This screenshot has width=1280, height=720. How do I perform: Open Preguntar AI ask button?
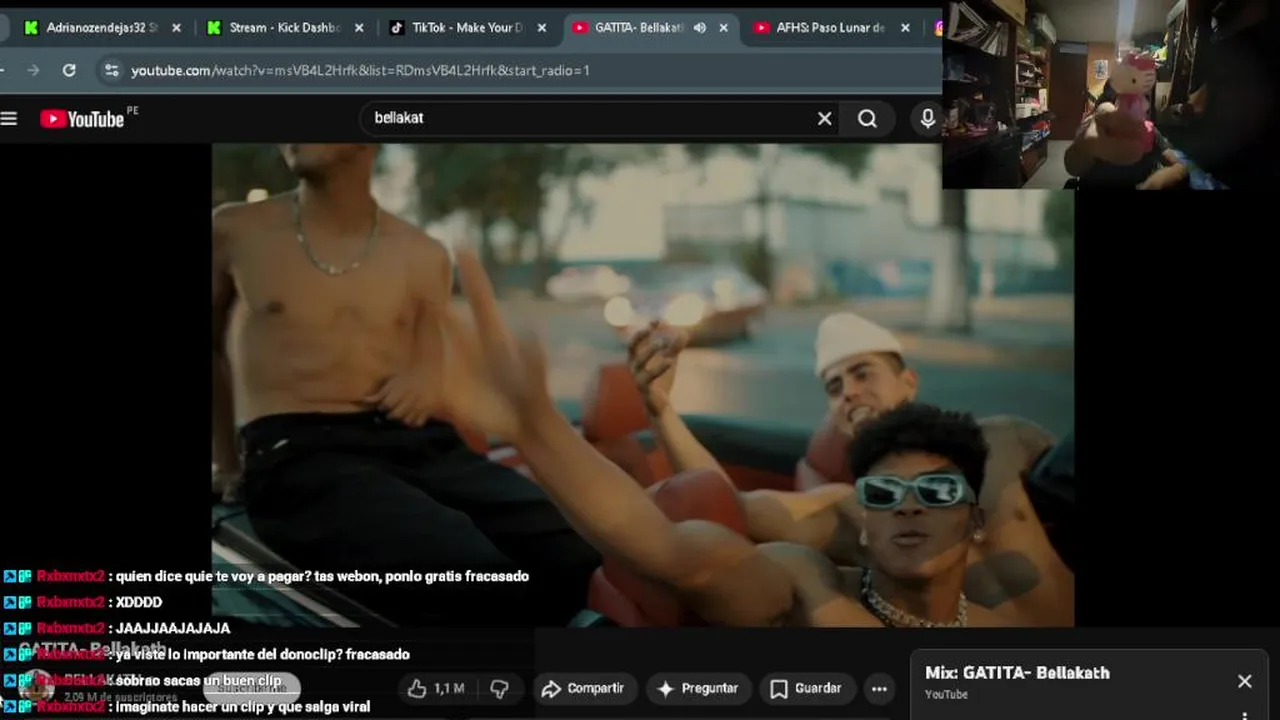tap(700, 688)
